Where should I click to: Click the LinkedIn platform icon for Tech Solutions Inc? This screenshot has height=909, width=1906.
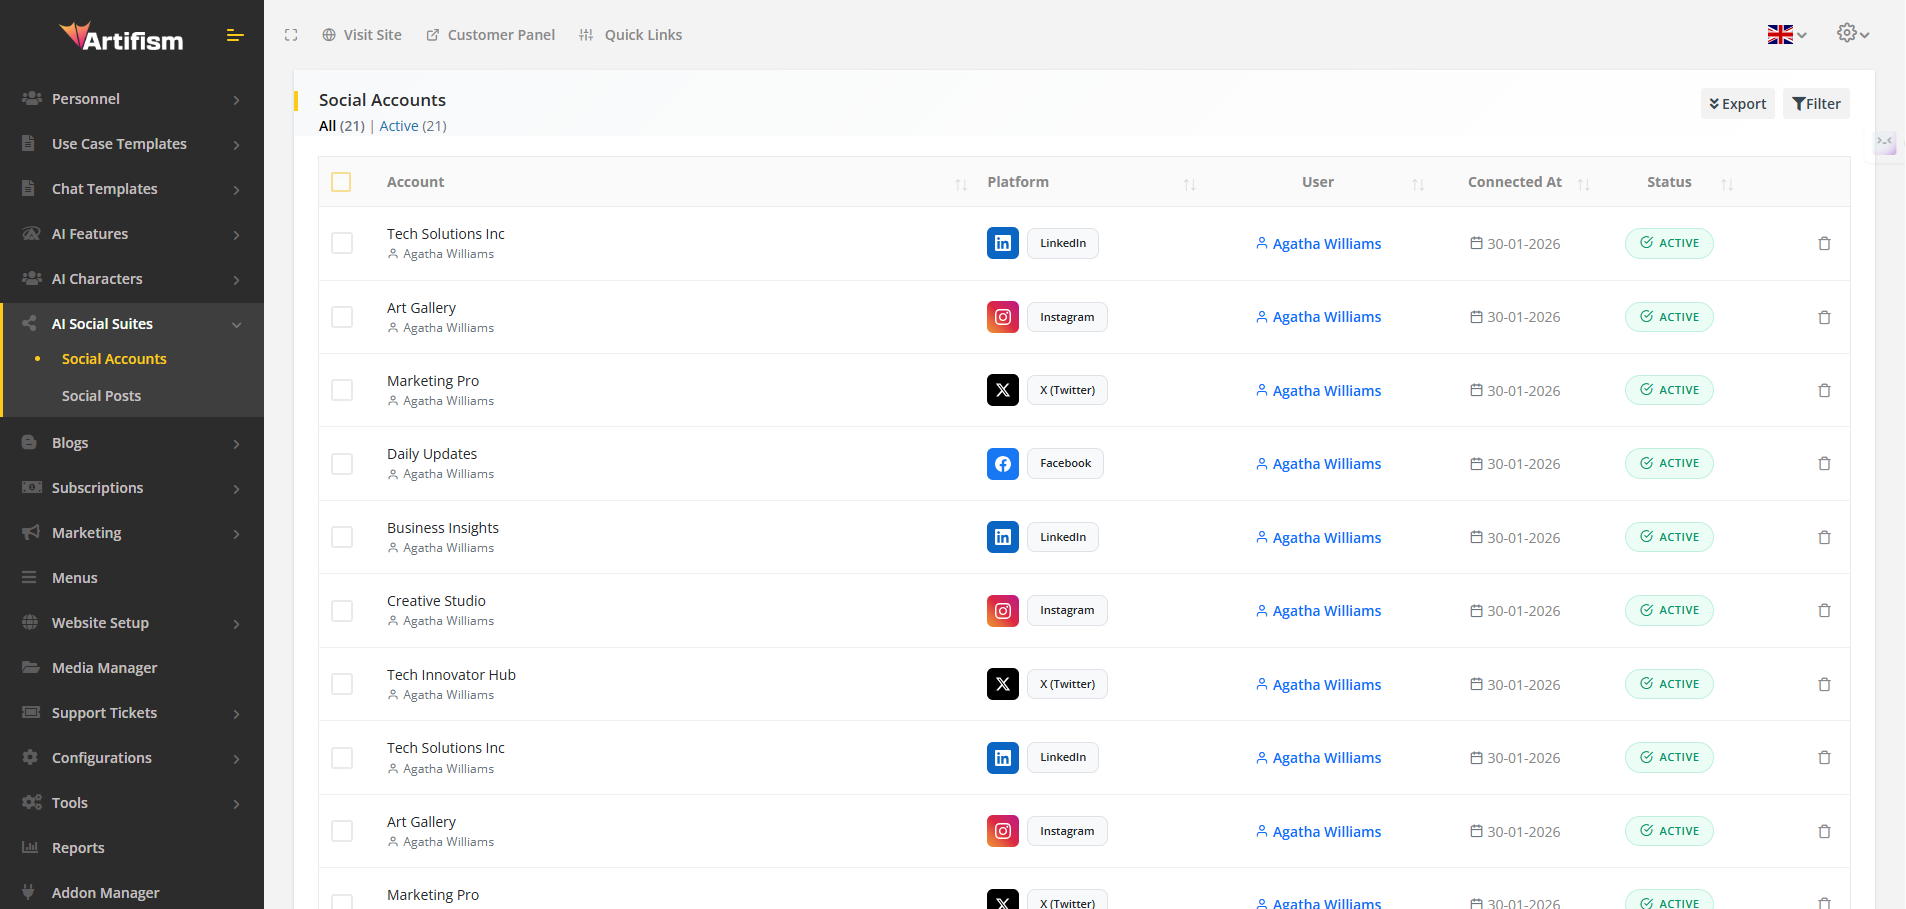click(1002, 243)
